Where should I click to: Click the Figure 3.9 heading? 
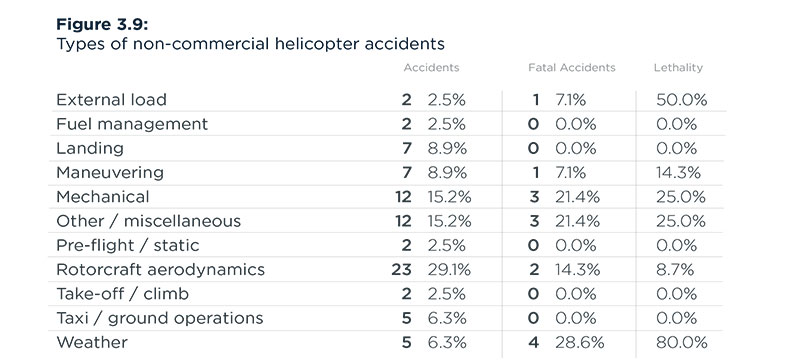102,24
